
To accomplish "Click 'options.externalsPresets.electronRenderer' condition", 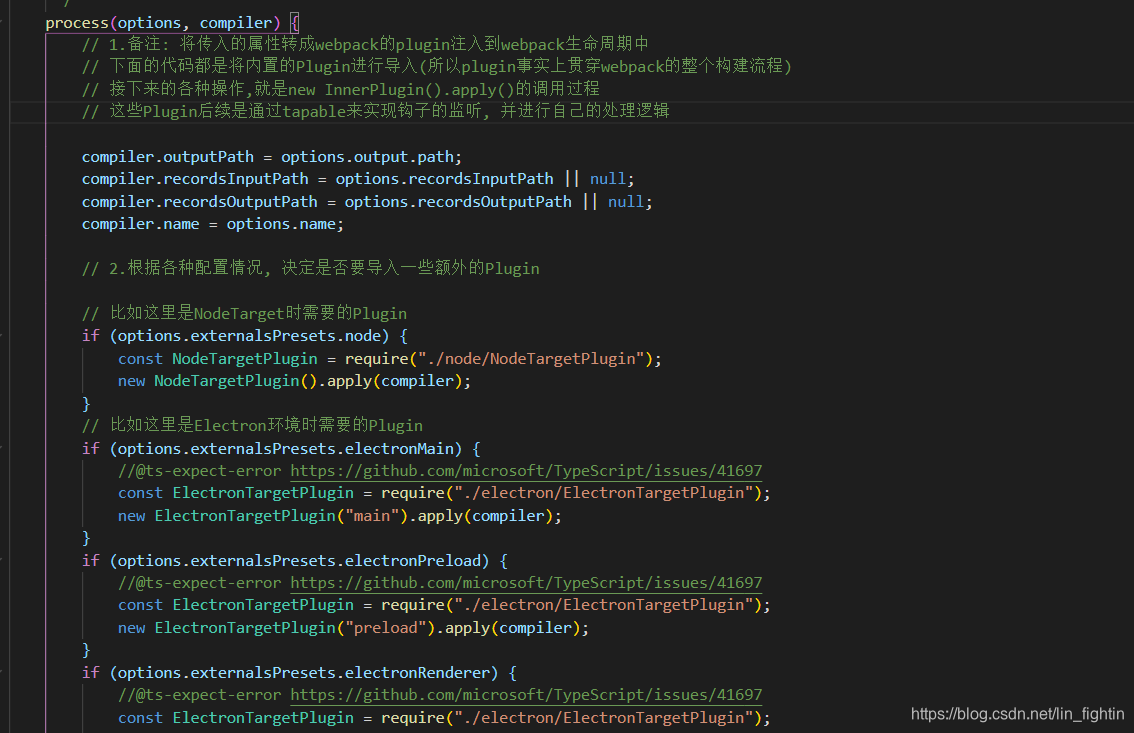I will tap(304, 672).
